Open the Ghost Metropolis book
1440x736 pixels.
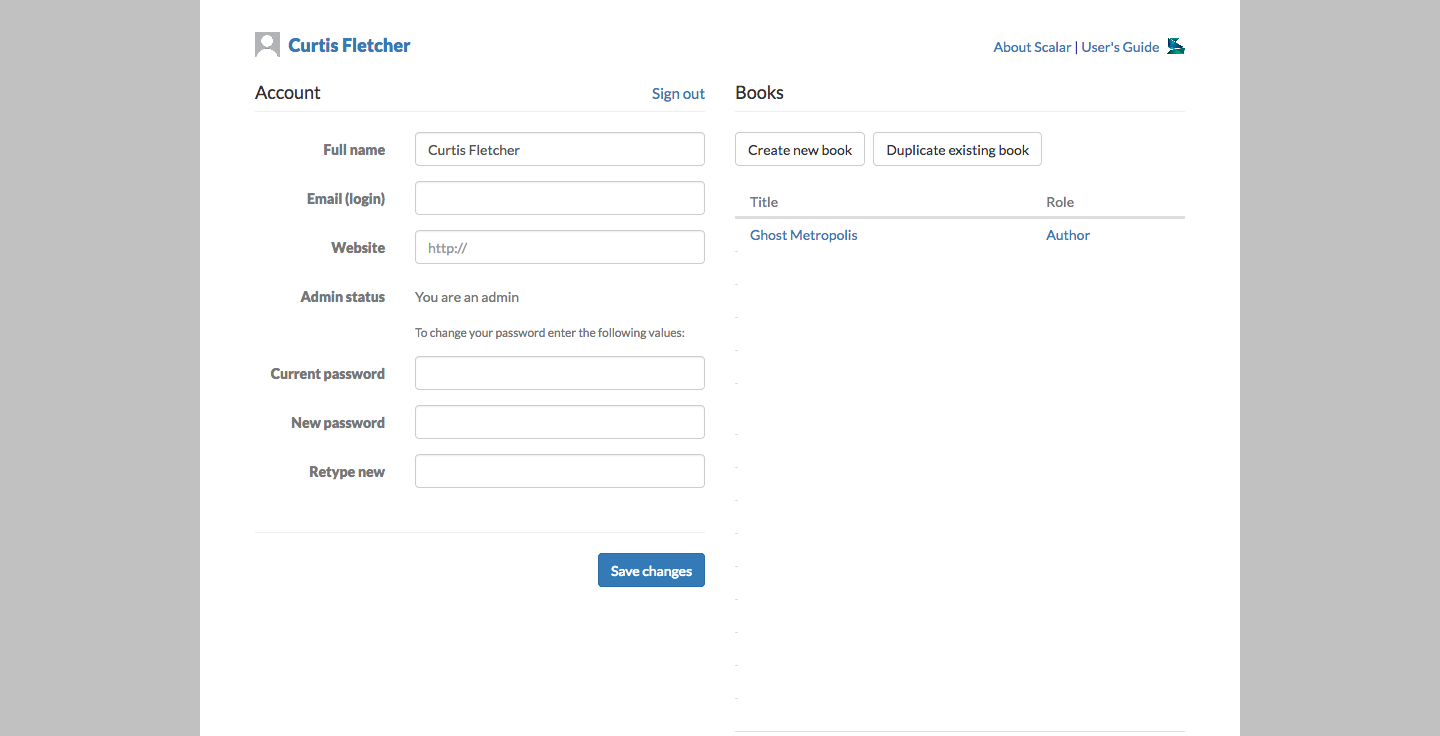(x=803, y=235)
